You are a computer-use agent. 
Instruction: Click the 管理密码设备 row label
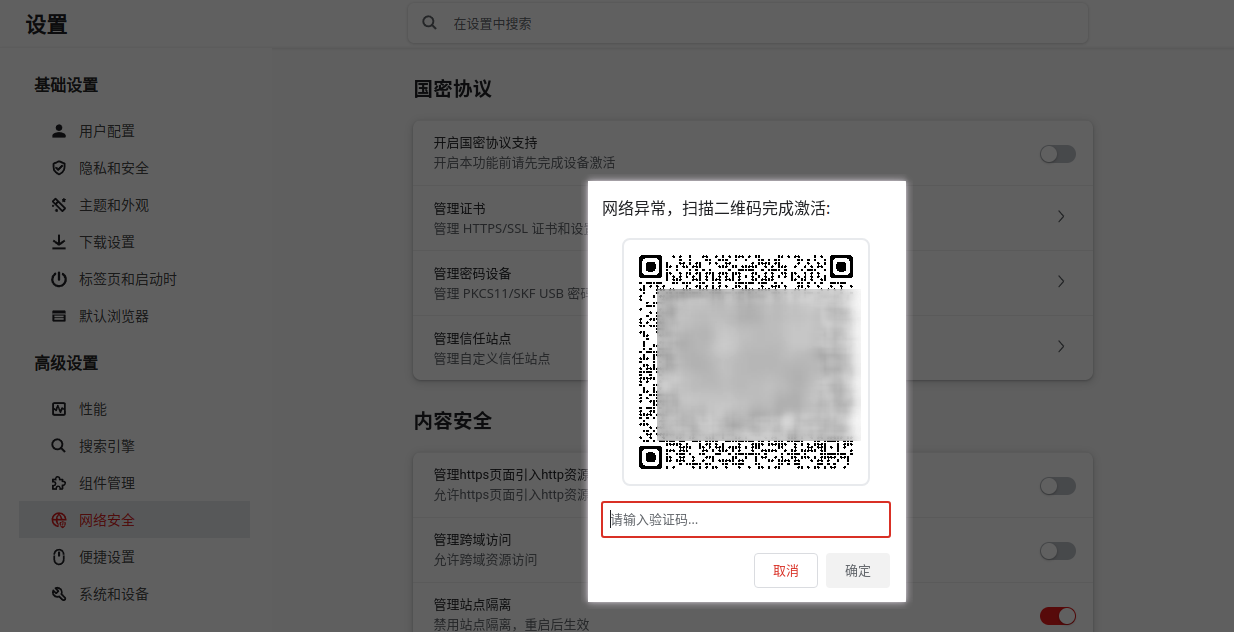[x=472, y=274]
